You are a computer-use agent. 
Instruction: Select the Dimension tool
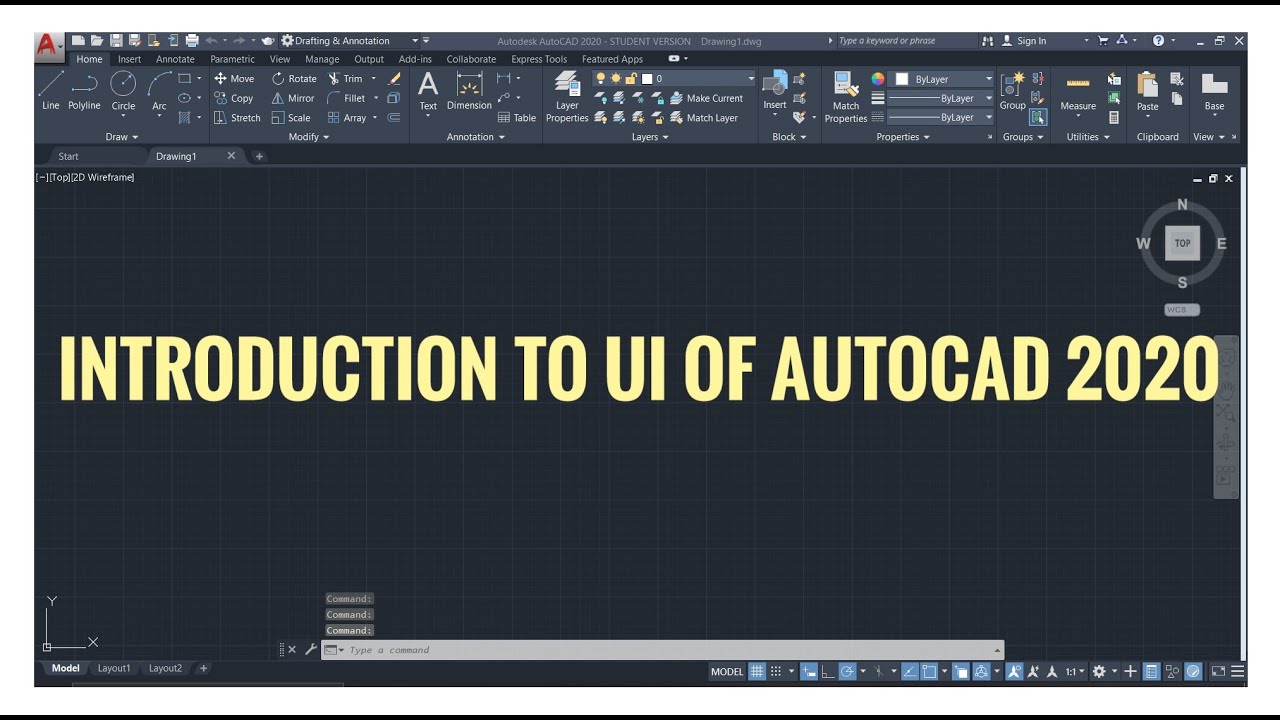pos(469,90)
